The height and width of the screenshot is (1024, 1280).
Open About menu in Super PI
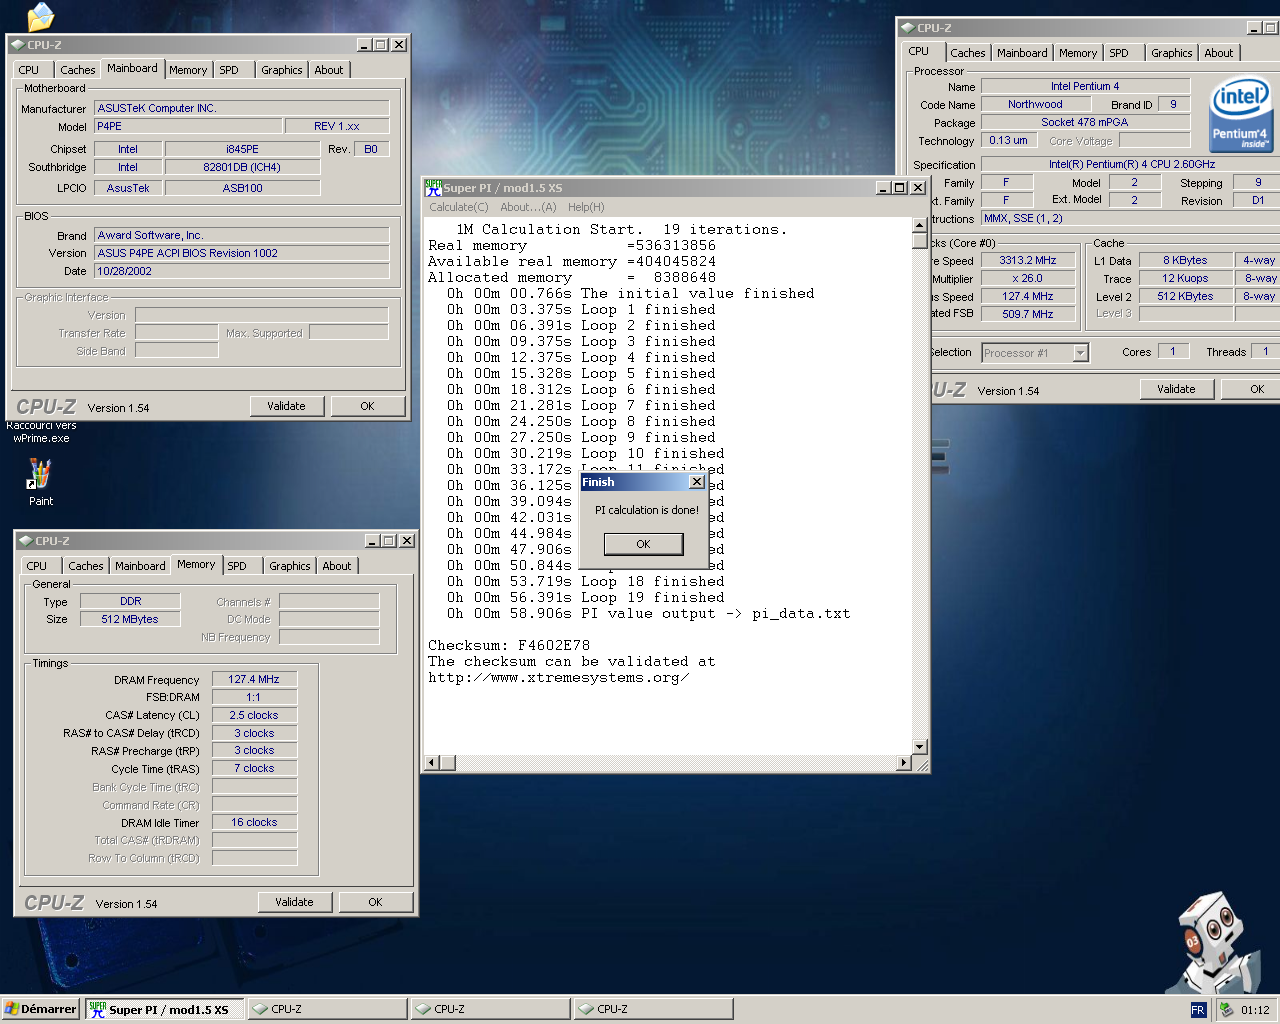[x=528, y=207]
